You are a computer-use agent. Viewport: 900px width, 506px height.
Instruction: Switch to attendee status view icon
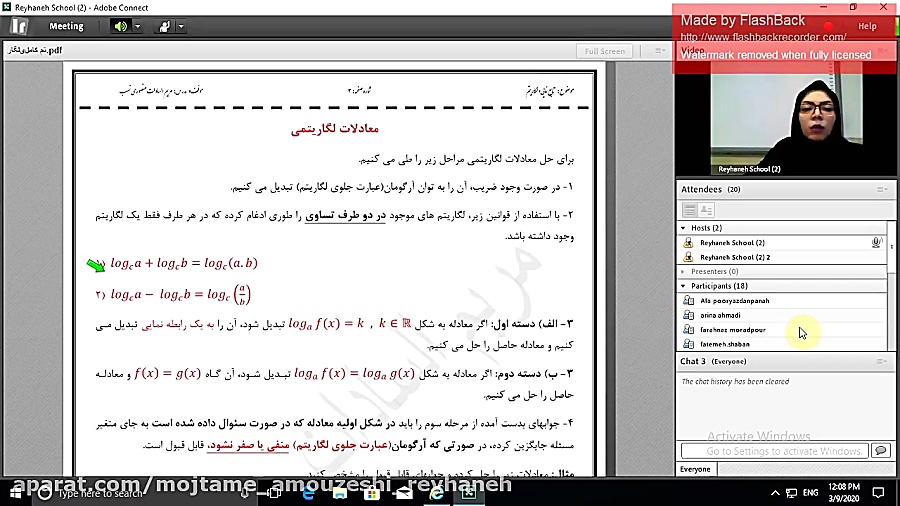[707, 210]
